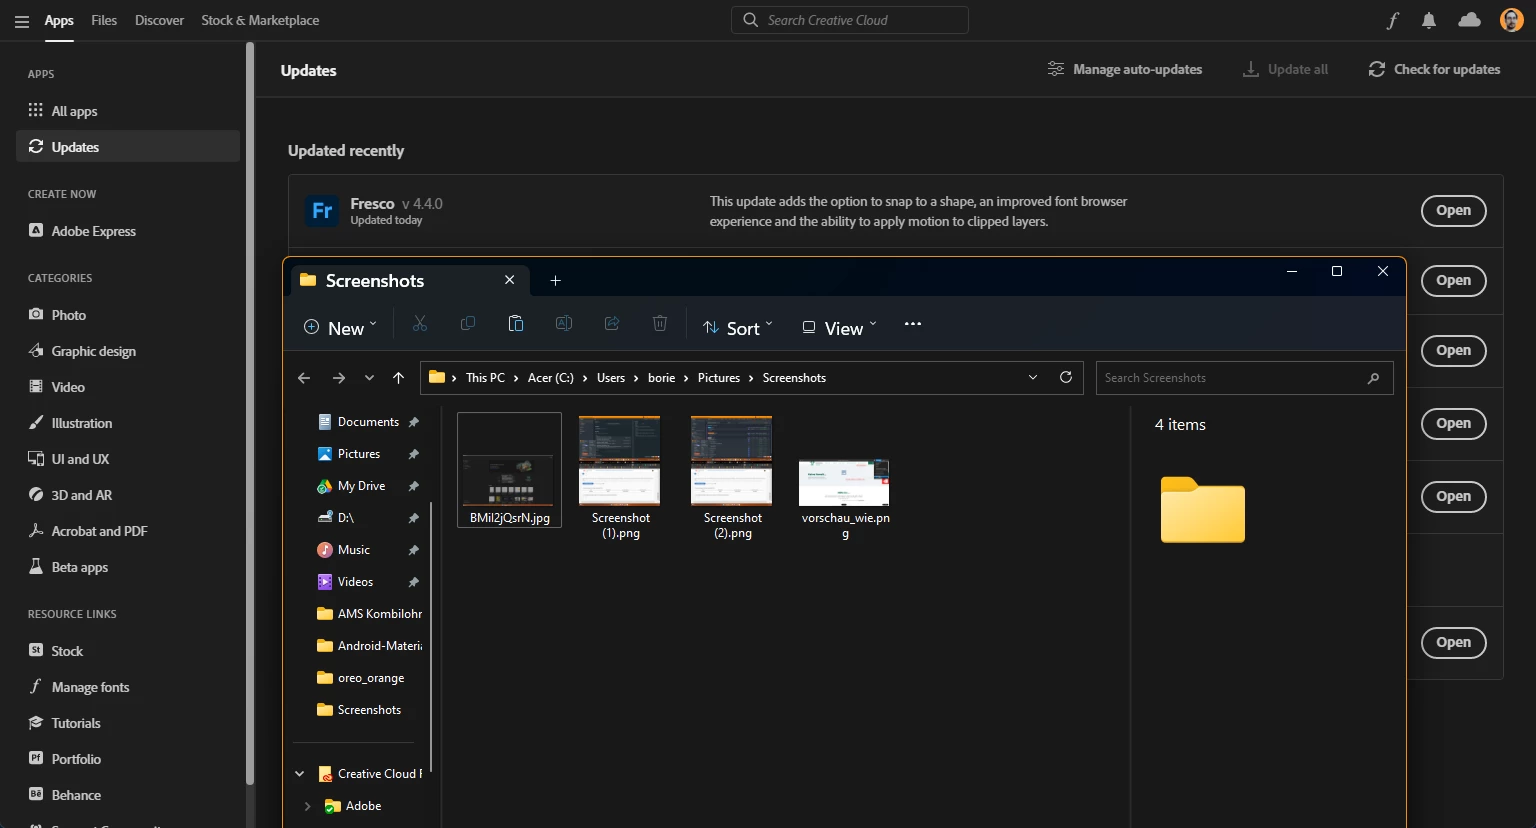Unpin Music from Quick access
Viewport: 1536px width, 828px height.
pos(413,550)
